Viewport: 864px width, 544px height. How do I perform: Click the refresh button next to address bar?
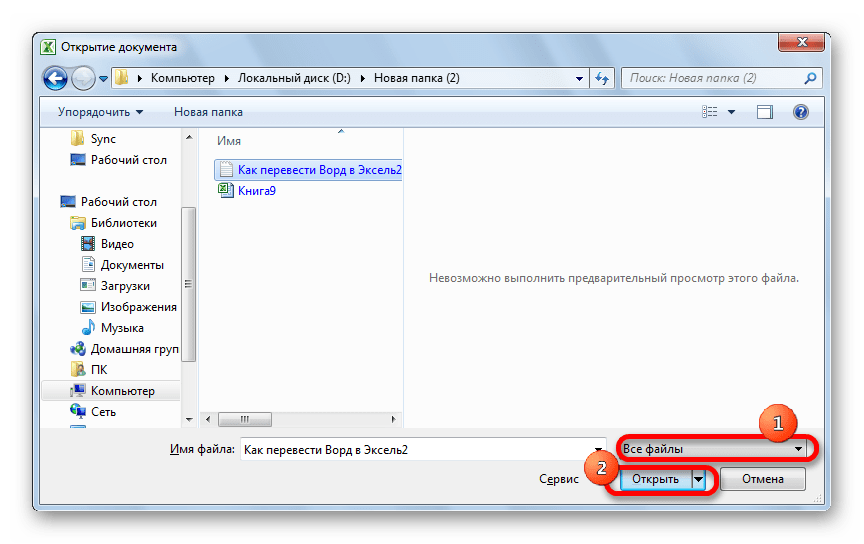point(602,78)
